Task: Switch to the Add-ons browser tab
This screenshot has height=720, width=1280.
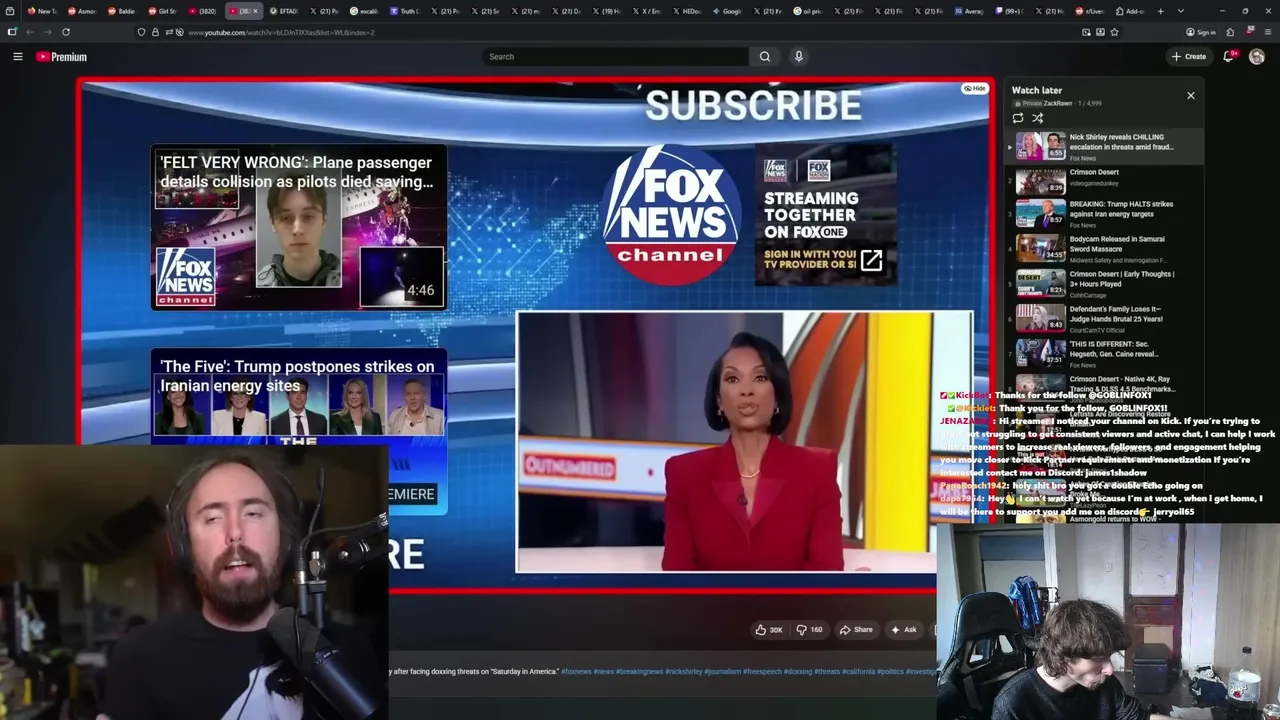Action: (x=1131, y=11)
